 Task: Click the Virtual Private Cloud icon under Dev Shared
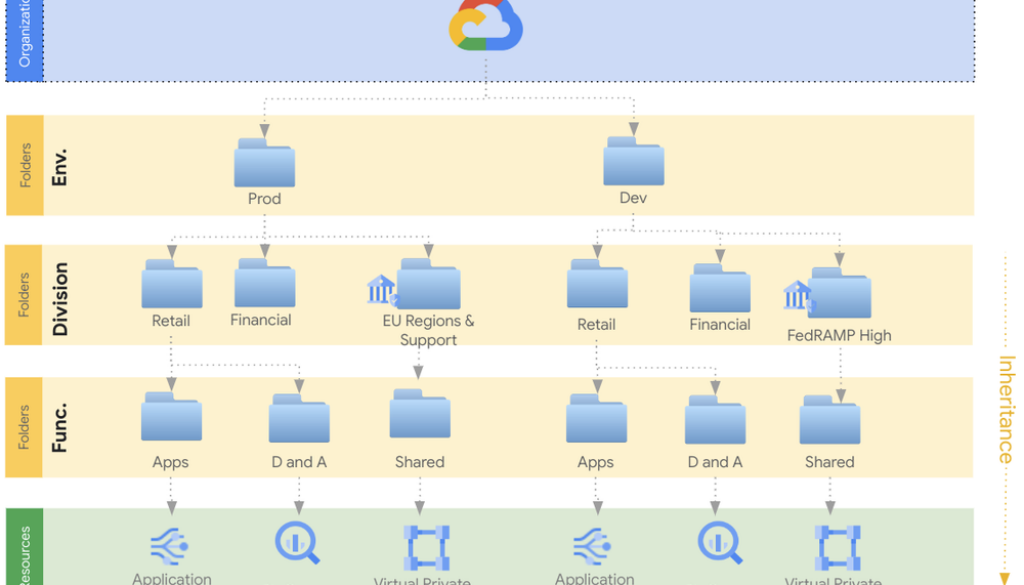pyautogui.click(x=836, y=547)
